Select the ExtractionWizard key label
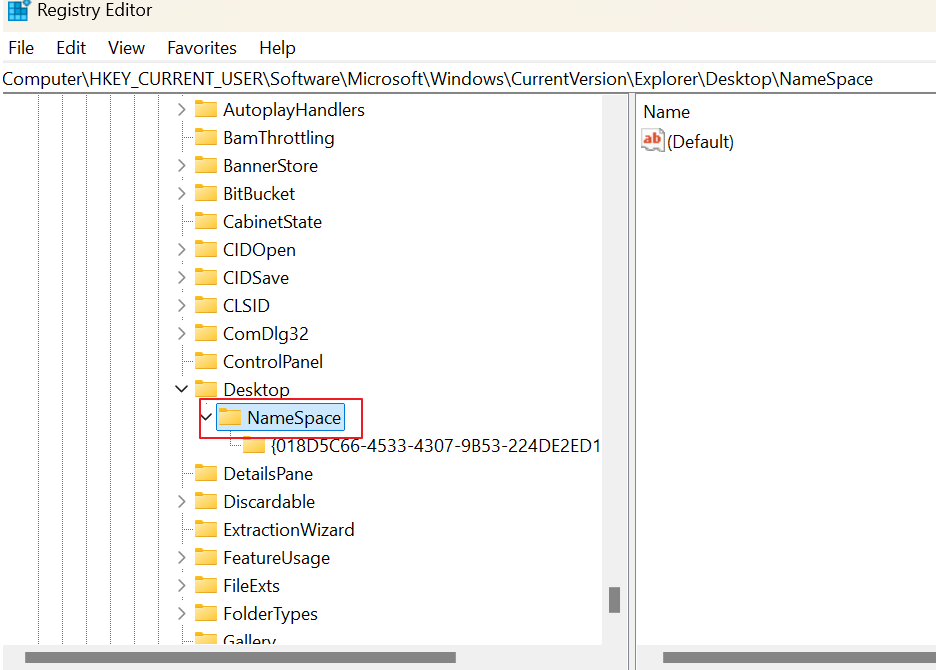Viewport: 936px width, 670px height. click(289, 530)
